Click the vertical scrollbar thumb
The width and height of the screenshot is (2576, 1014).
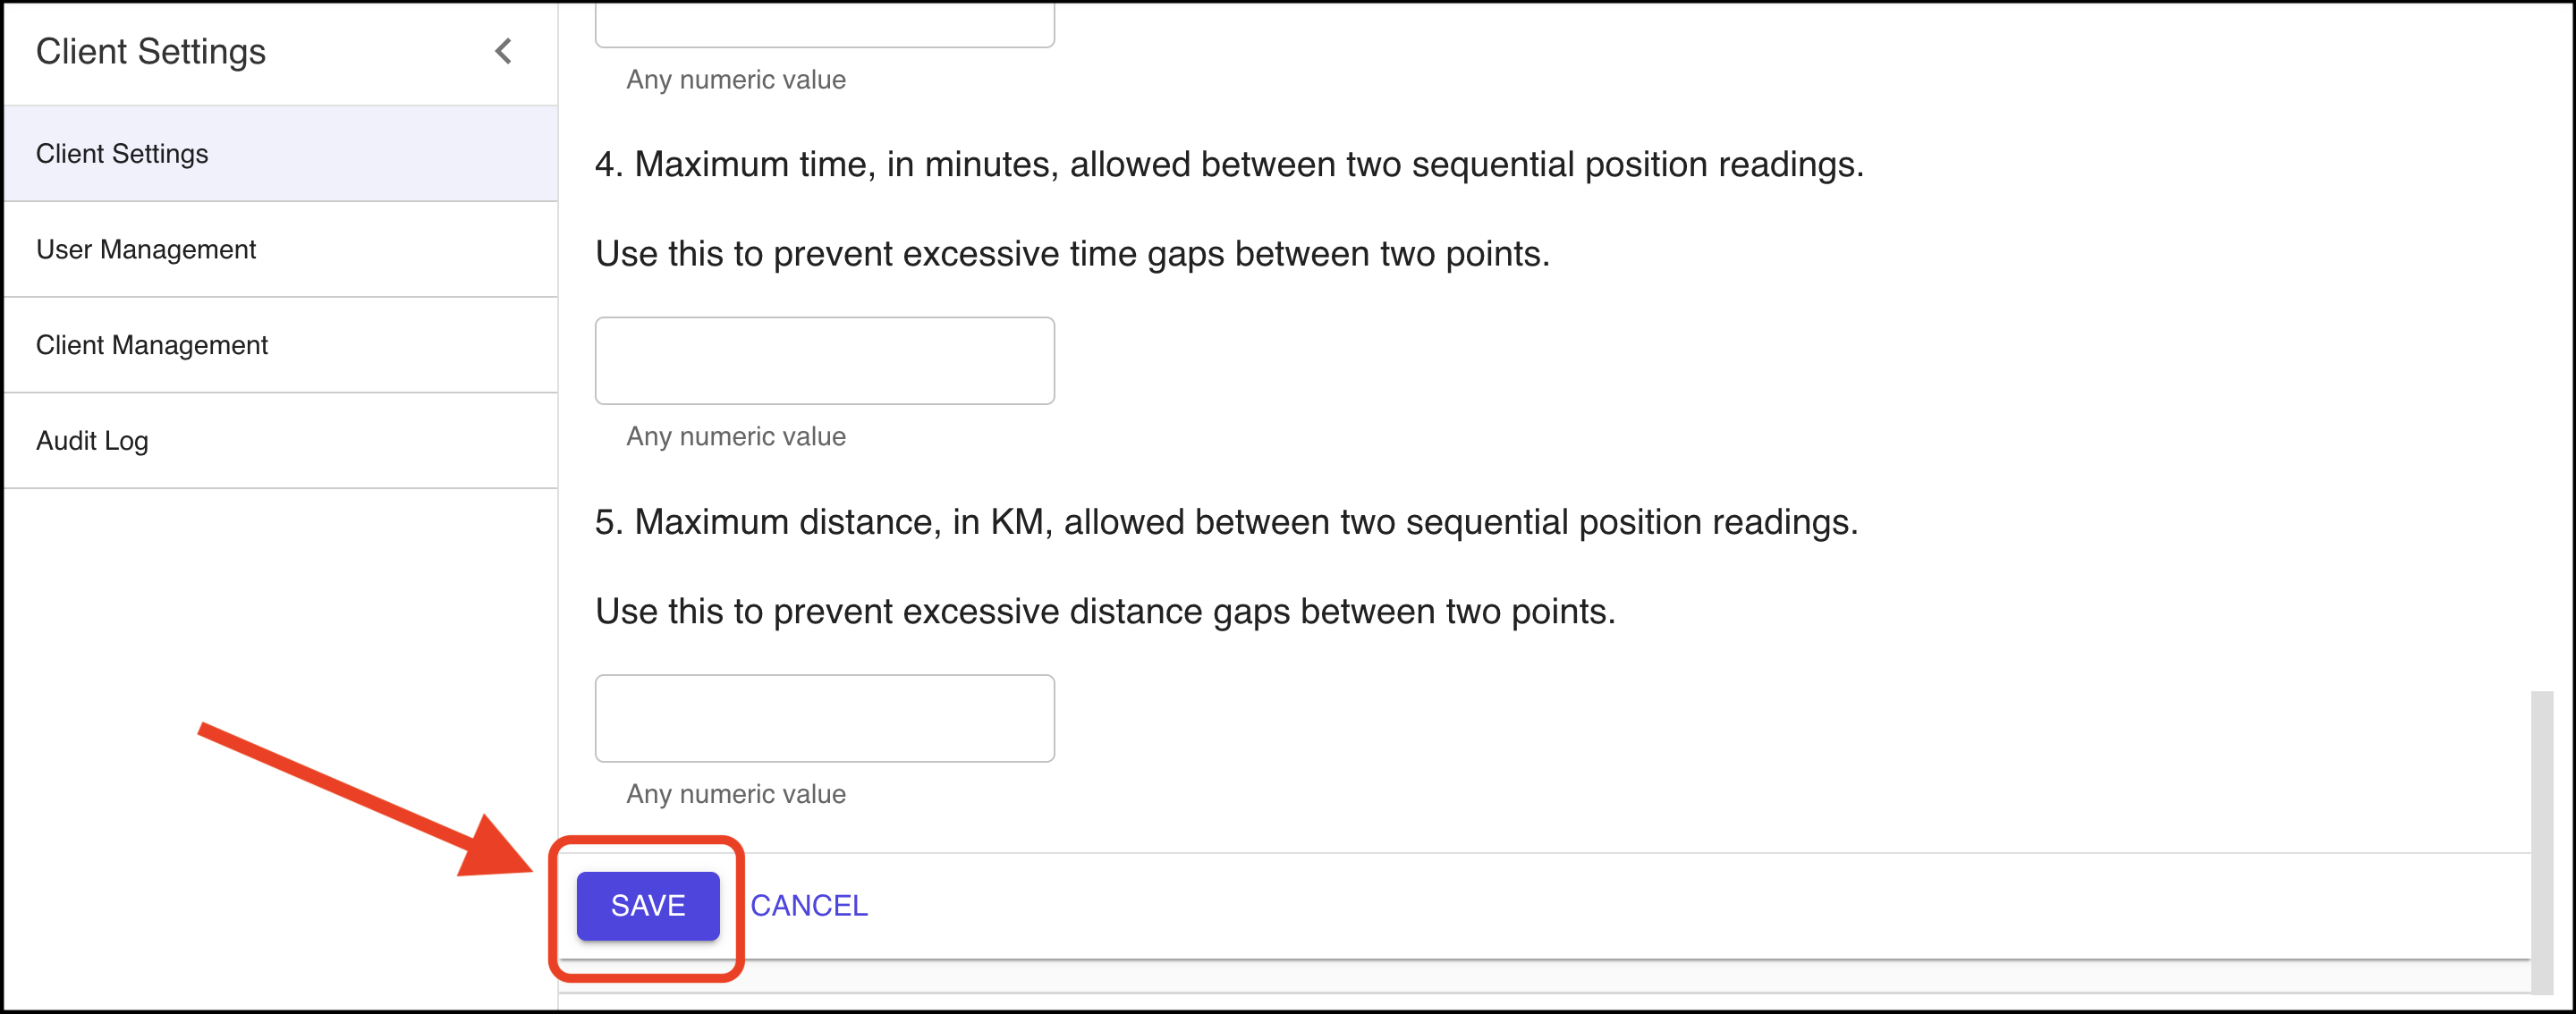2541,840
